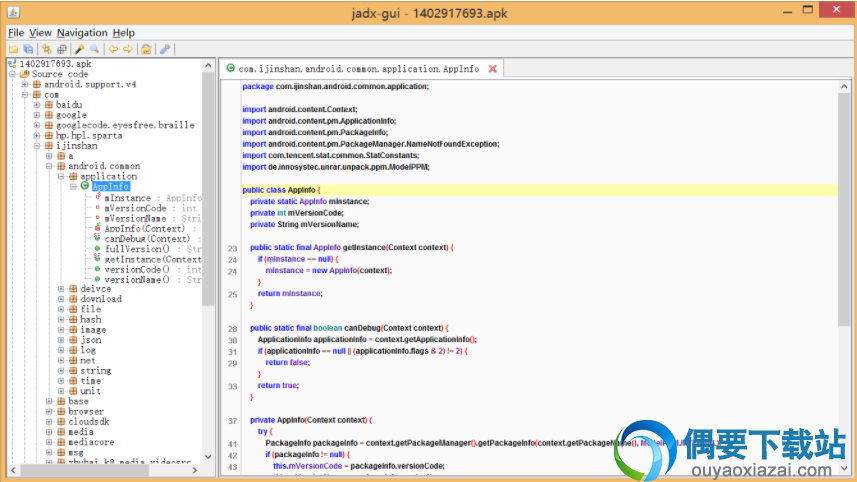Screen dimensions: 857x482
Task: Open text search via the wand icon
Action: point(80,49)
